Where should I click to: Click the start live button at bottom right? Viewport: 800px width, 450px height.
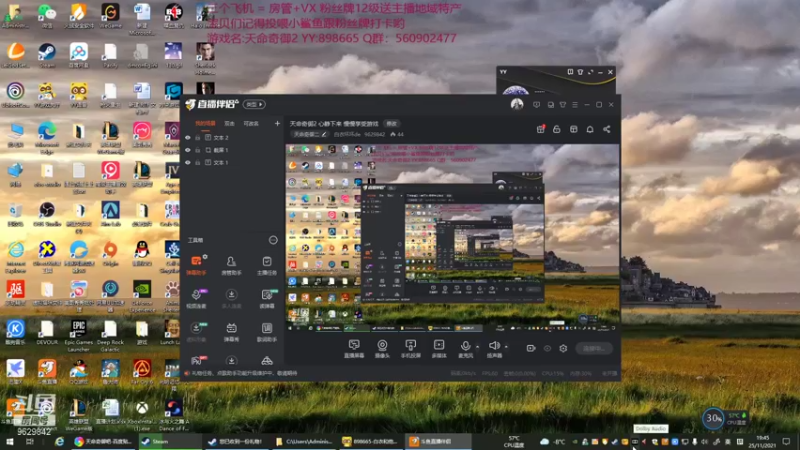594,348
